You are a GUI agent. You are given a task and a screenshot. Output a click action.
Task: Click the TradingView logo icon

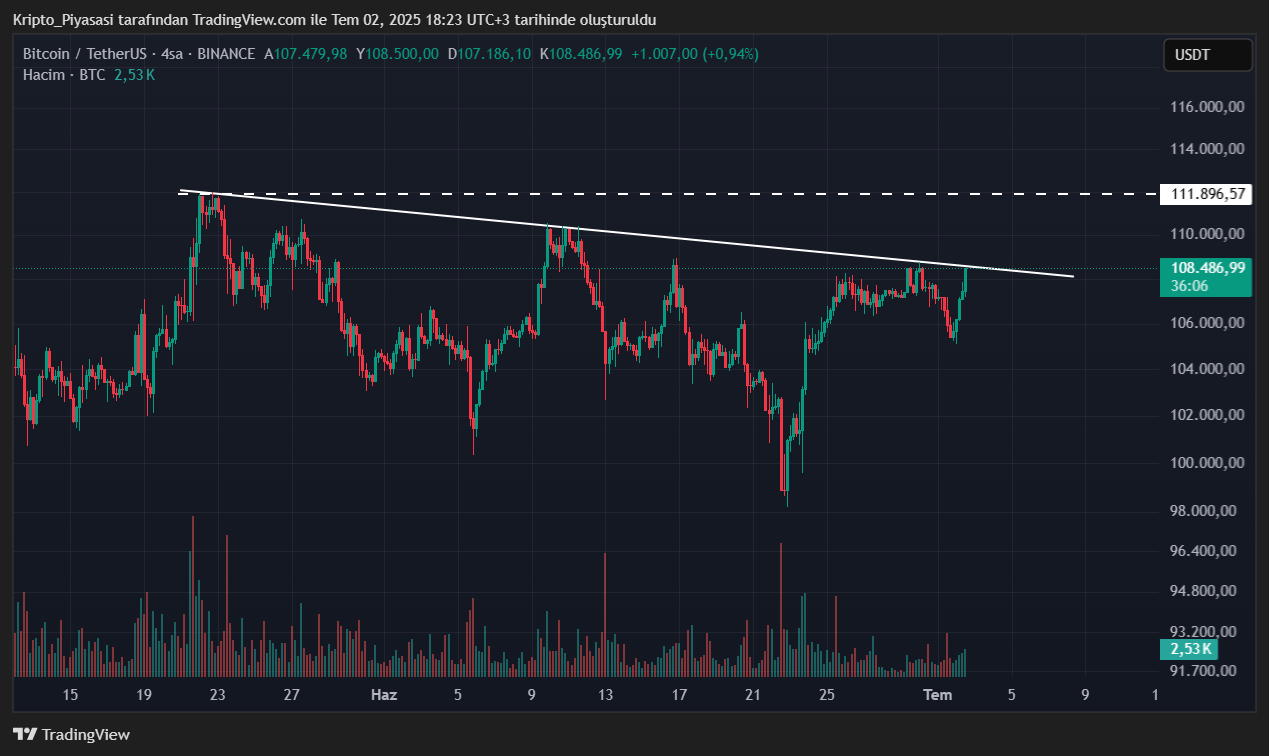(25, 735)
